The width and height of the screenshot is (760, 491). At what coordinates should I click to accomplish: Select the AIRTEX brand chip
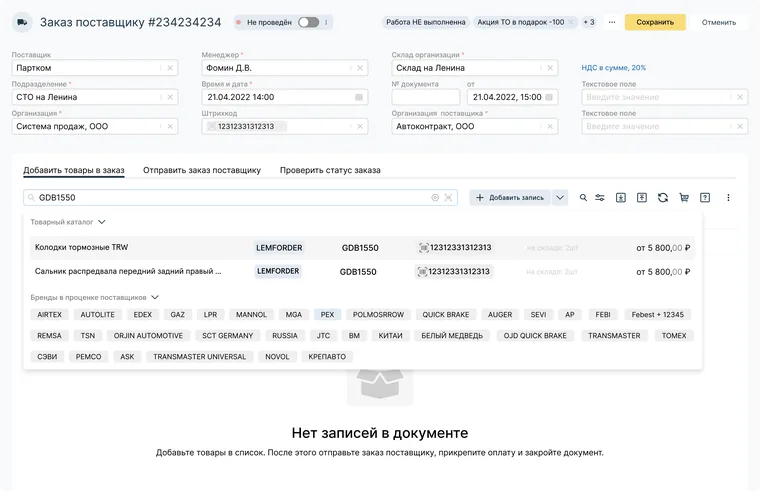point(49,315)
